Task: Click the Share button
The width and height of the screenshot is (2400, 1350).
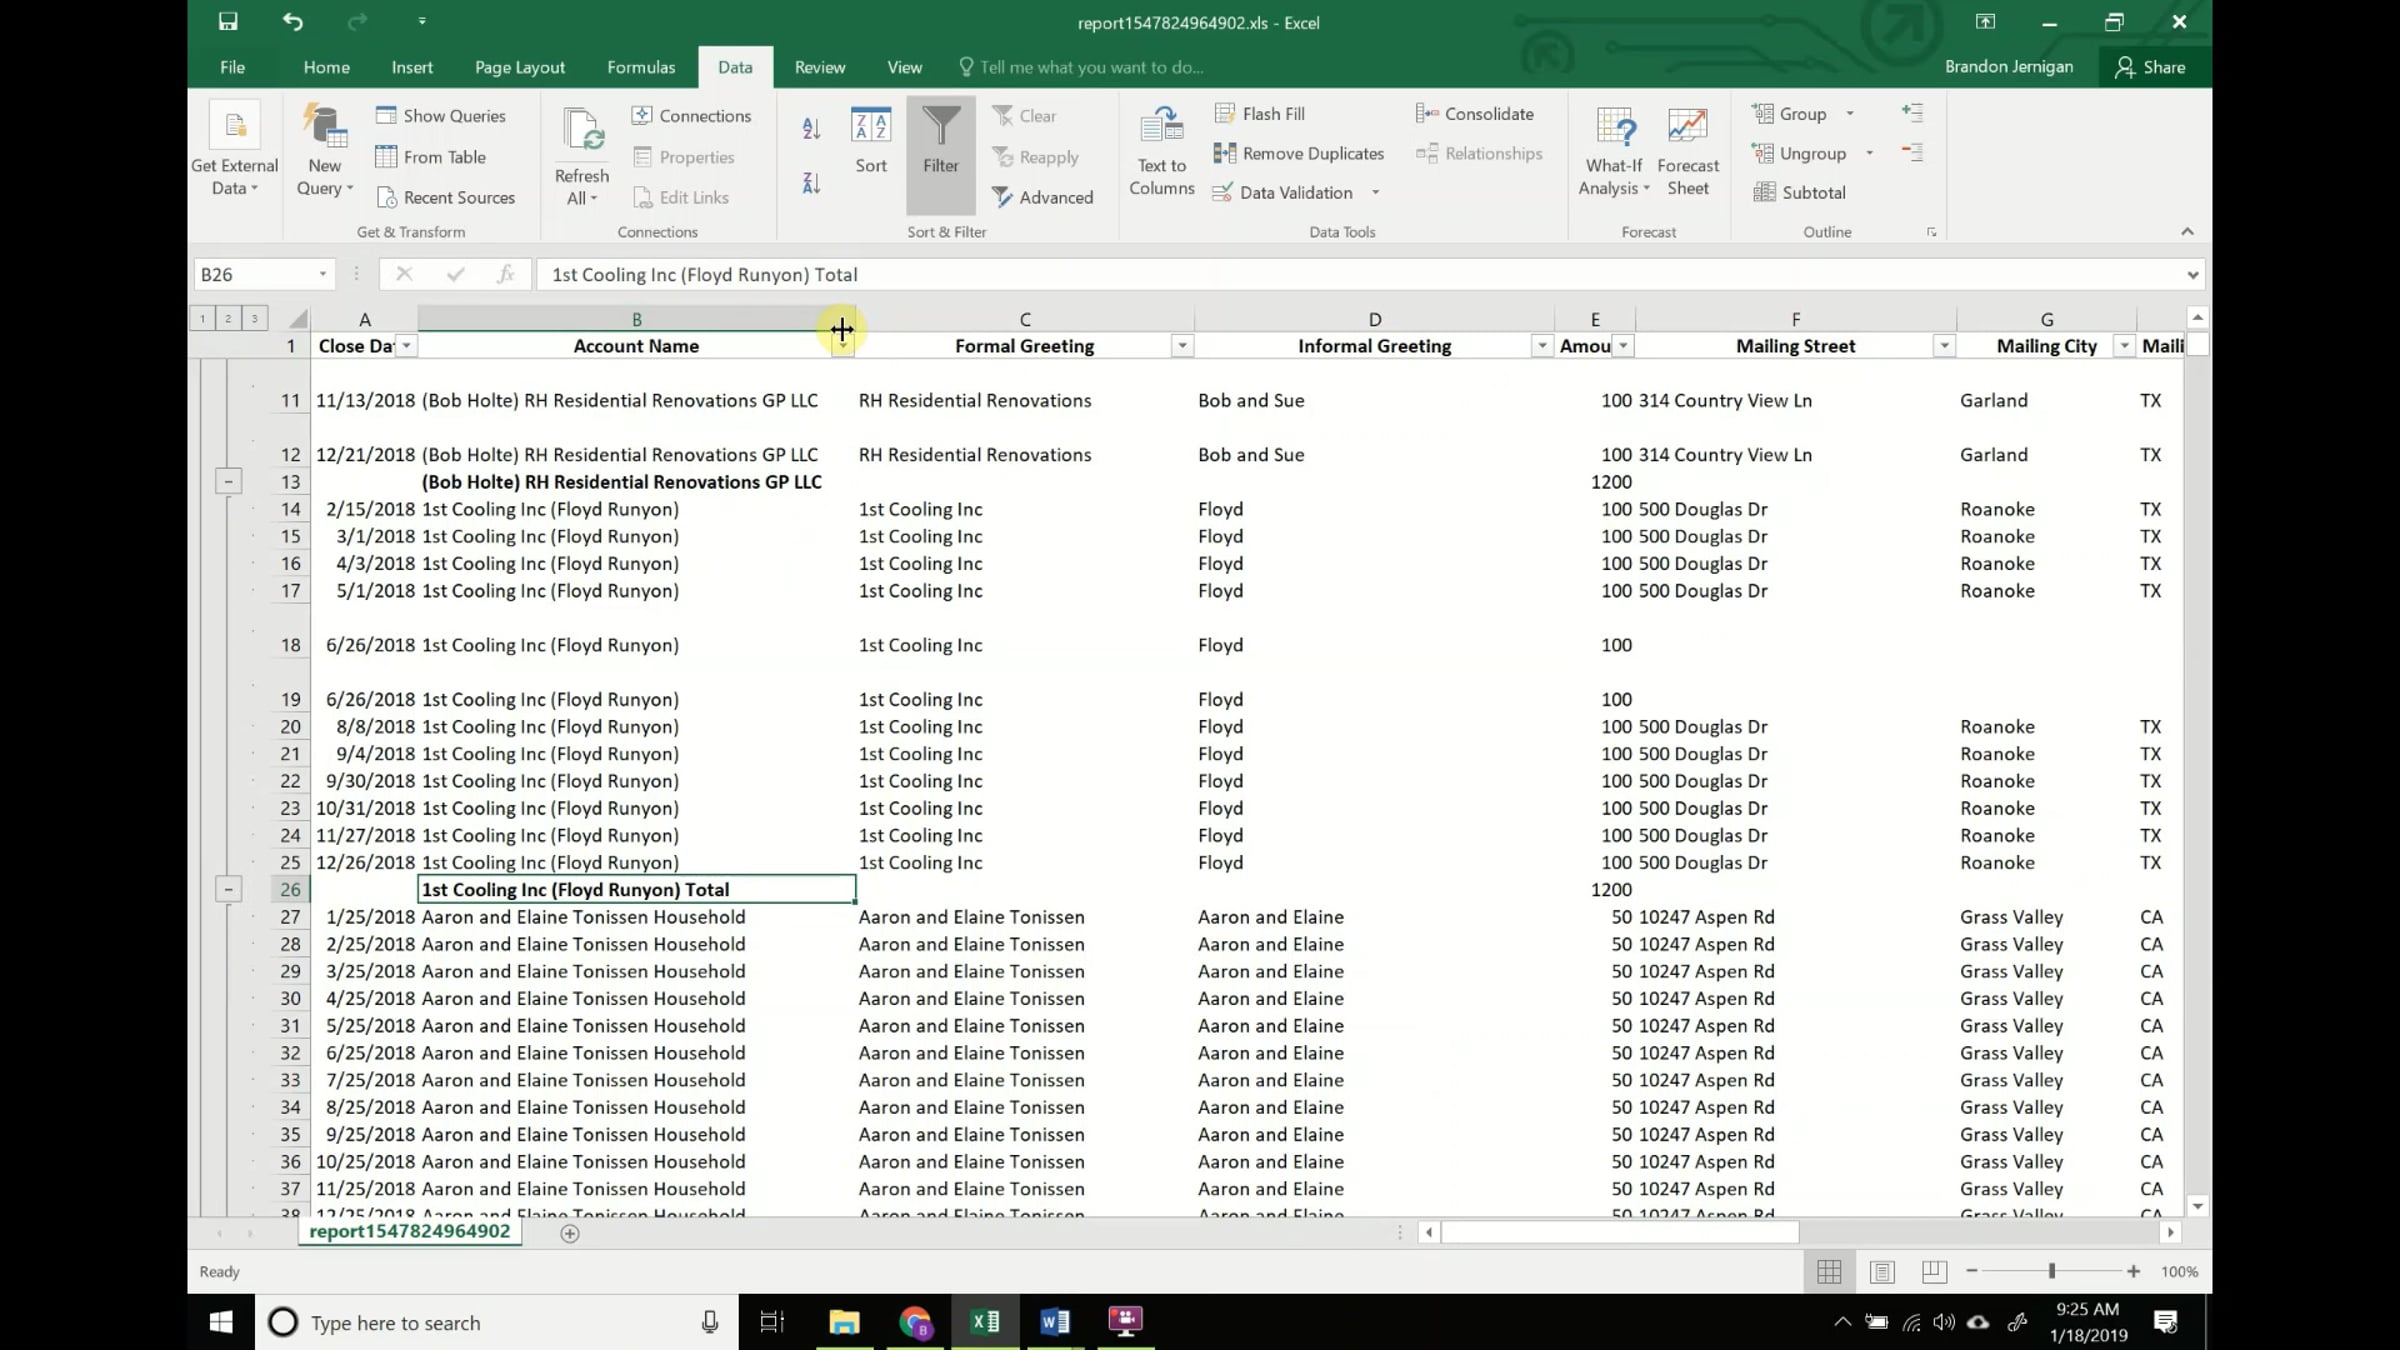Action: (x=2150, y=67)
